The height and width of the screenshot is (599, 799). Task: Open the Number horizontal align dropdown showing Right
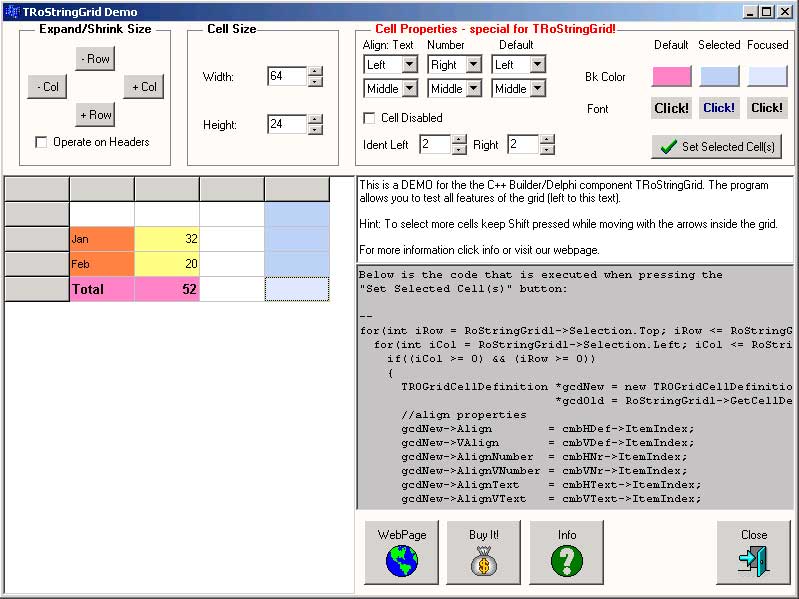[473, 65]
